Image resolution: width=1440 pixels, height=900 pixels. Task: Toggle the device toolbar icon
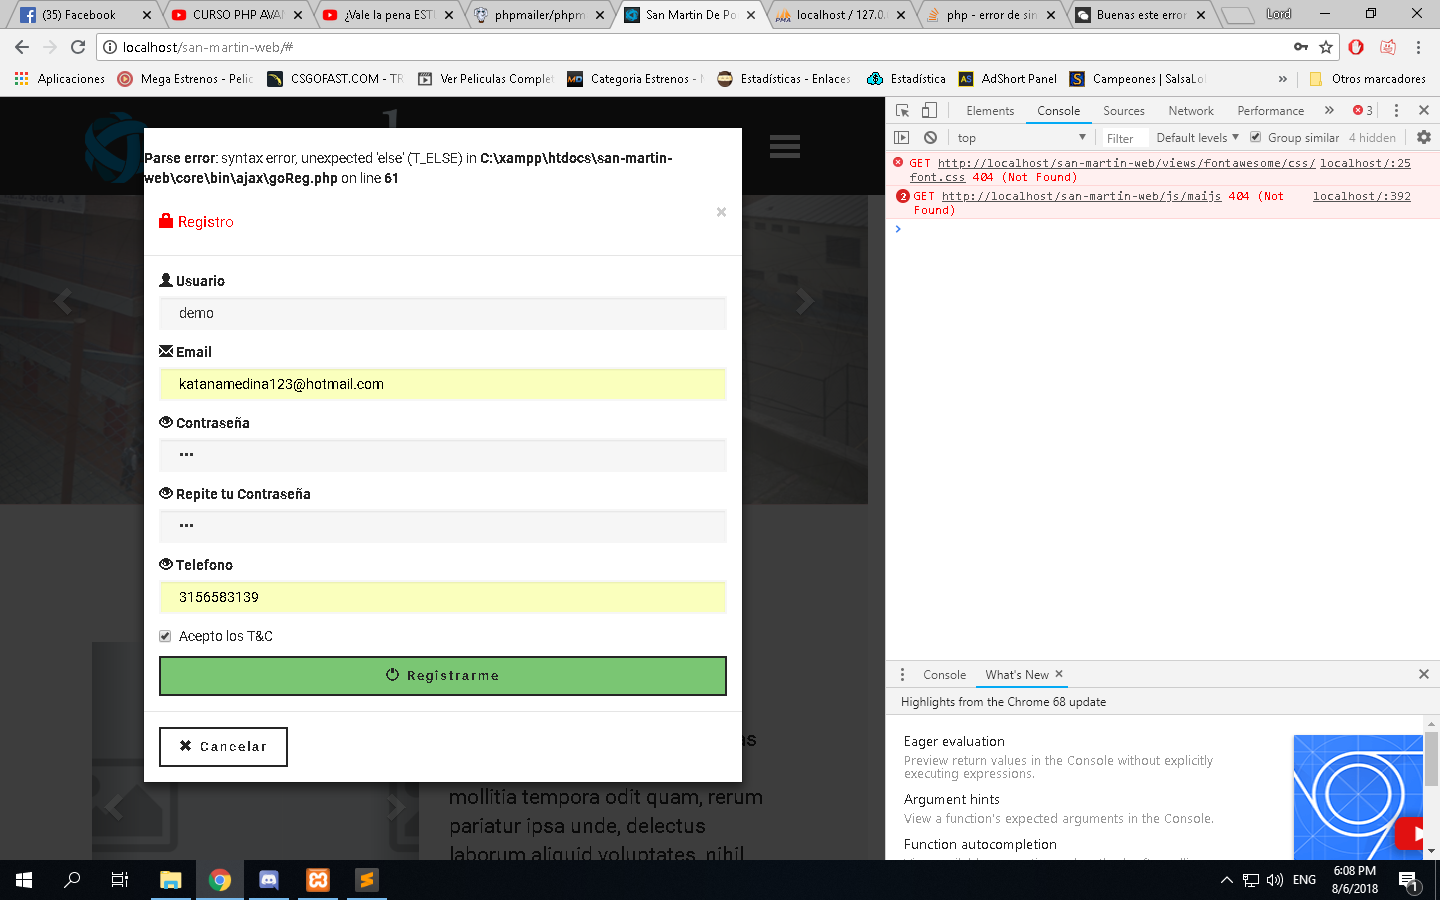pos(929,111)
